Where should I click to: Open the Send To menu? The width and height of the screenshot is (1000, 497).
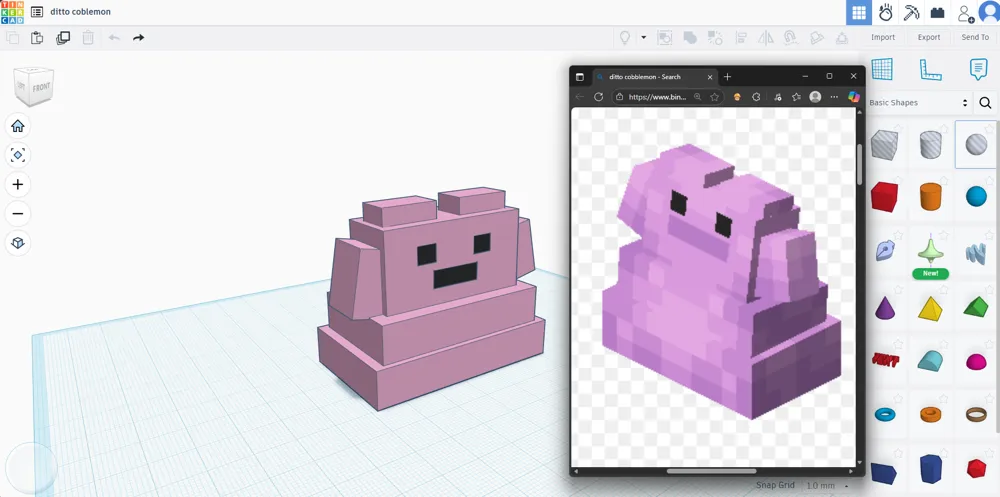(974, 37)
